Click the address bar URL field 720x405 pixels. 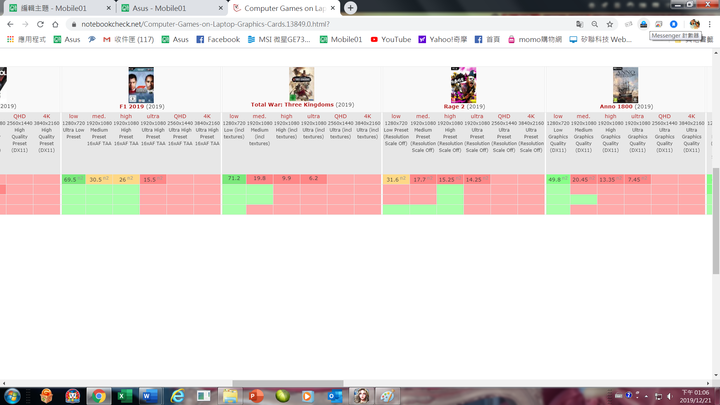(x=321, y=24)
